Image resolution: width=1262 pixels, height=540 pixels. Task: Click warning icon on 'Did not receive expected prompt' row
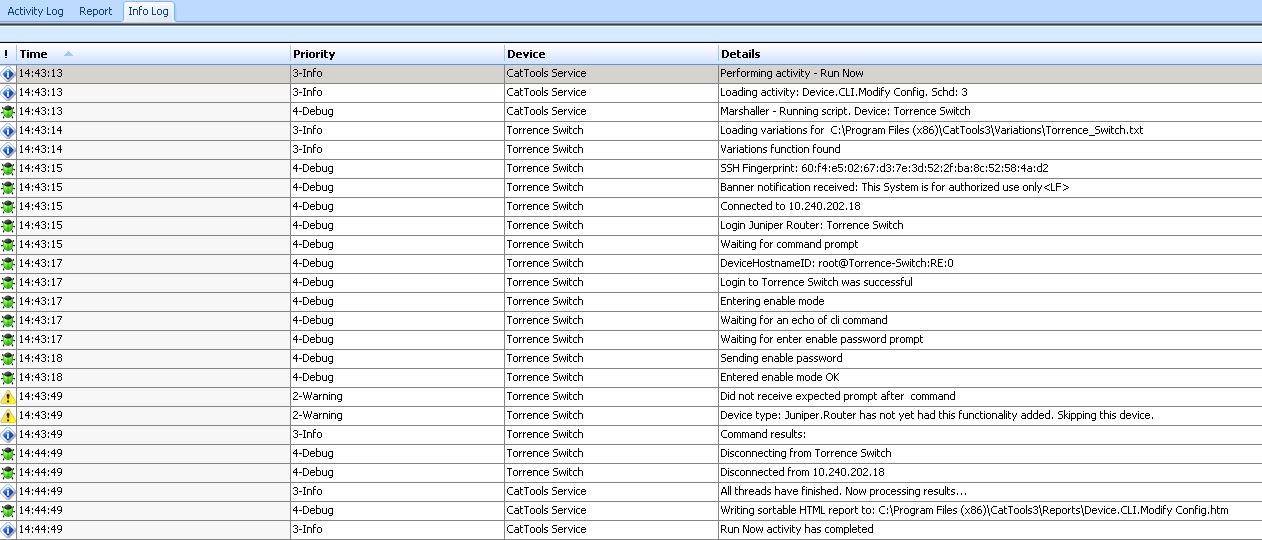click(8, 397)
